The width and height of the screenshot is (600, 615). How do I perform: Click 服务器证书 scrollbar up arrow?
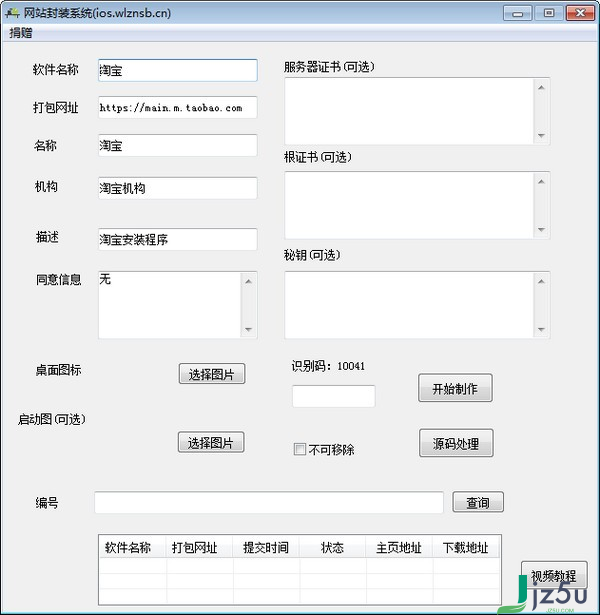(x=541, y=87)
